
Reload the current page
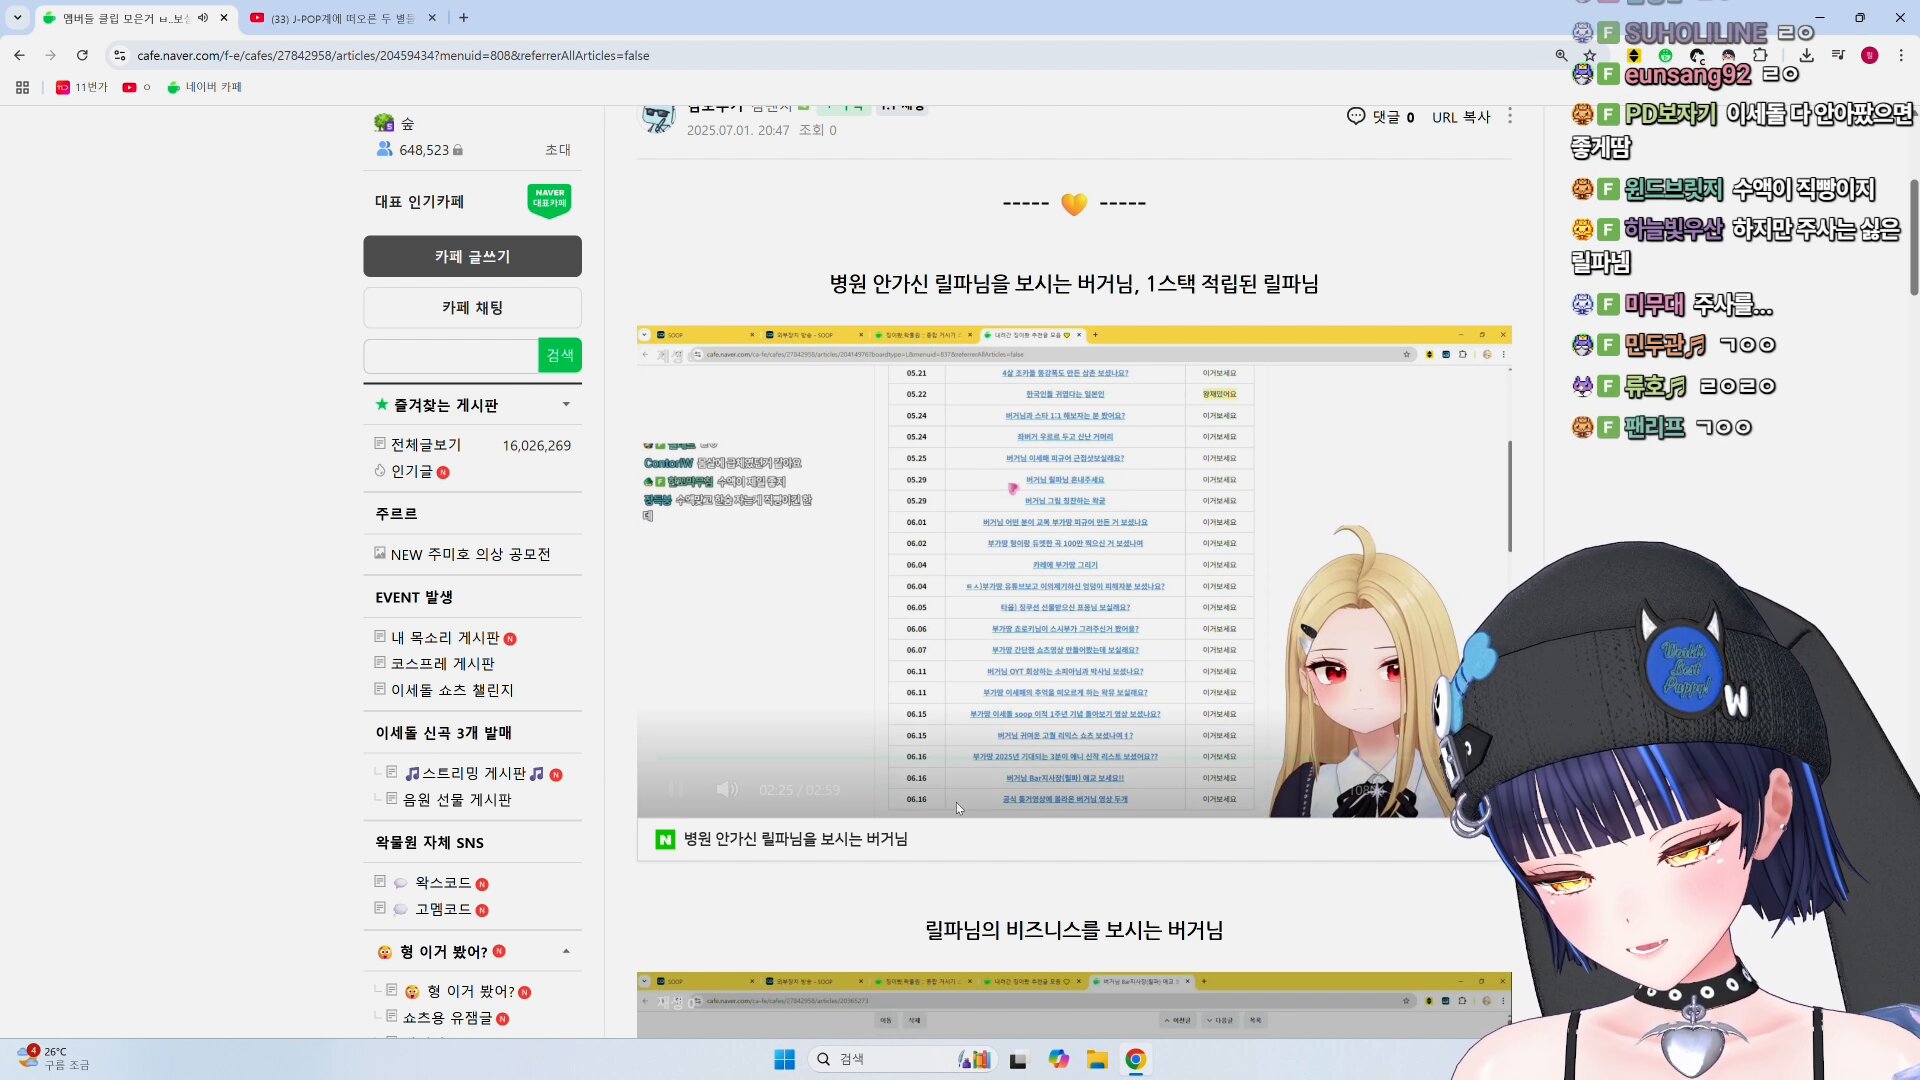click(x=82, y=55)
